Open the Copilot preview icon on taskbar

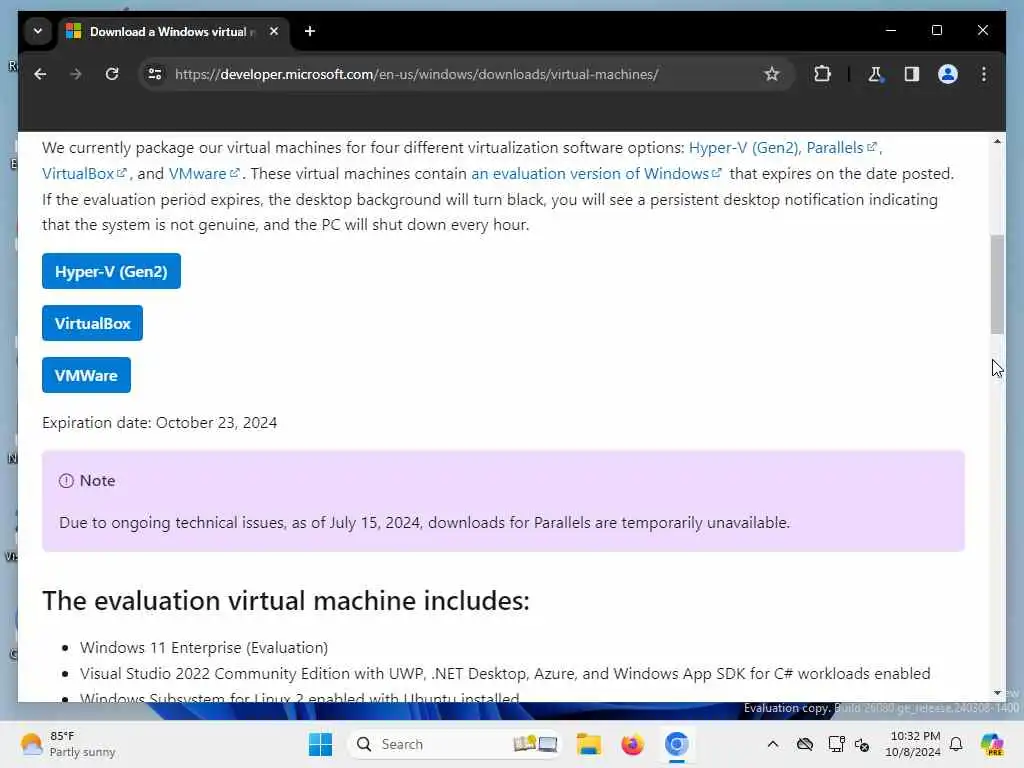tap(992, 744)
